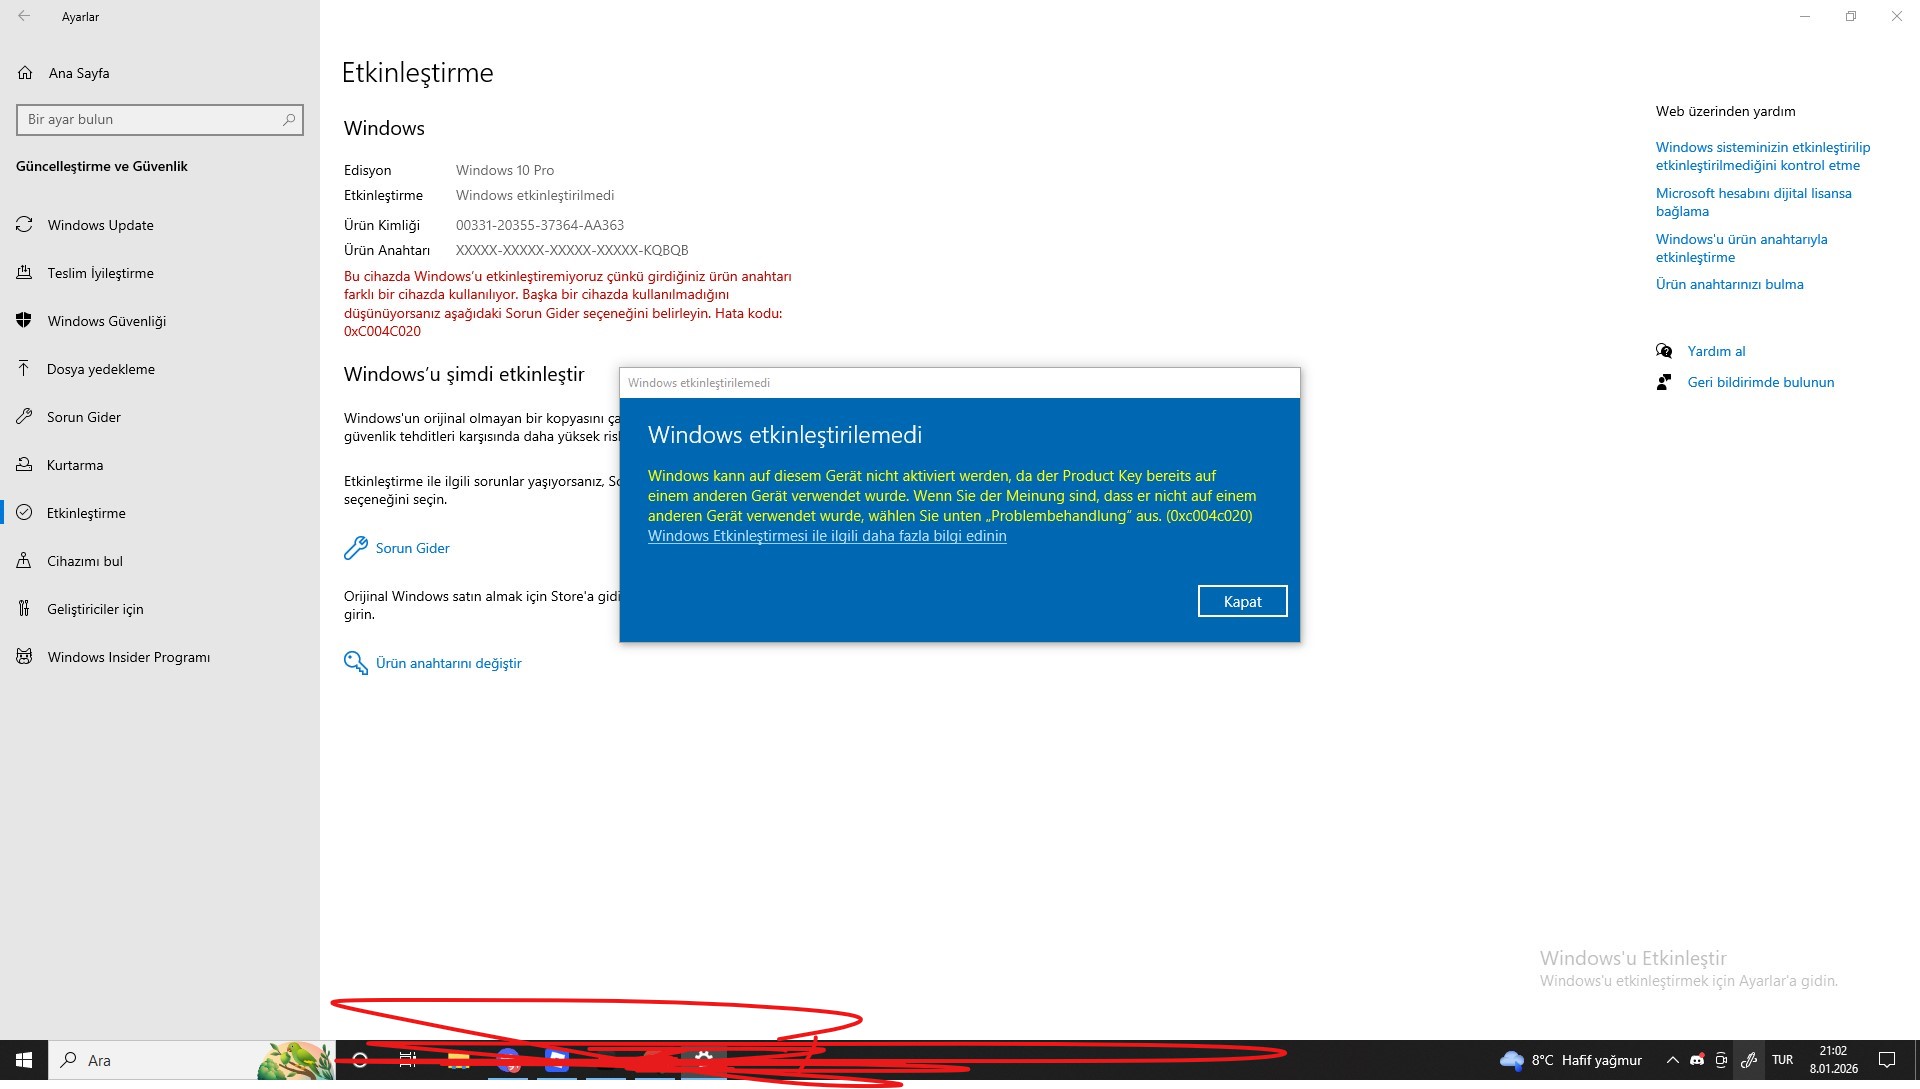Switch the TUR input language
Image resolution: width=1920 pixels, height=1089 pixels.
click(x=1782, y=1060)
